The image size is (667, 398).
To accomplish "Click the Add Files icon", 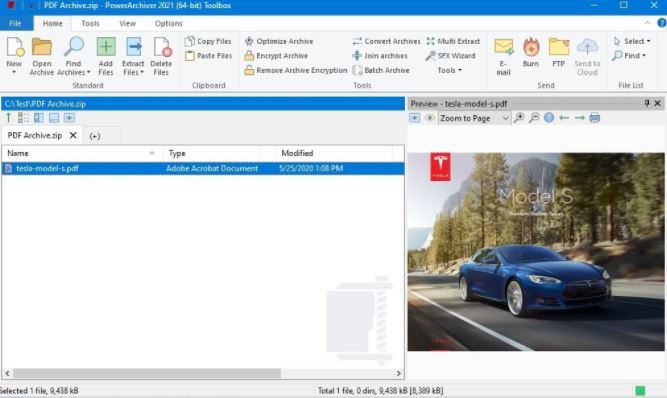I will click(x=105, y=46).
